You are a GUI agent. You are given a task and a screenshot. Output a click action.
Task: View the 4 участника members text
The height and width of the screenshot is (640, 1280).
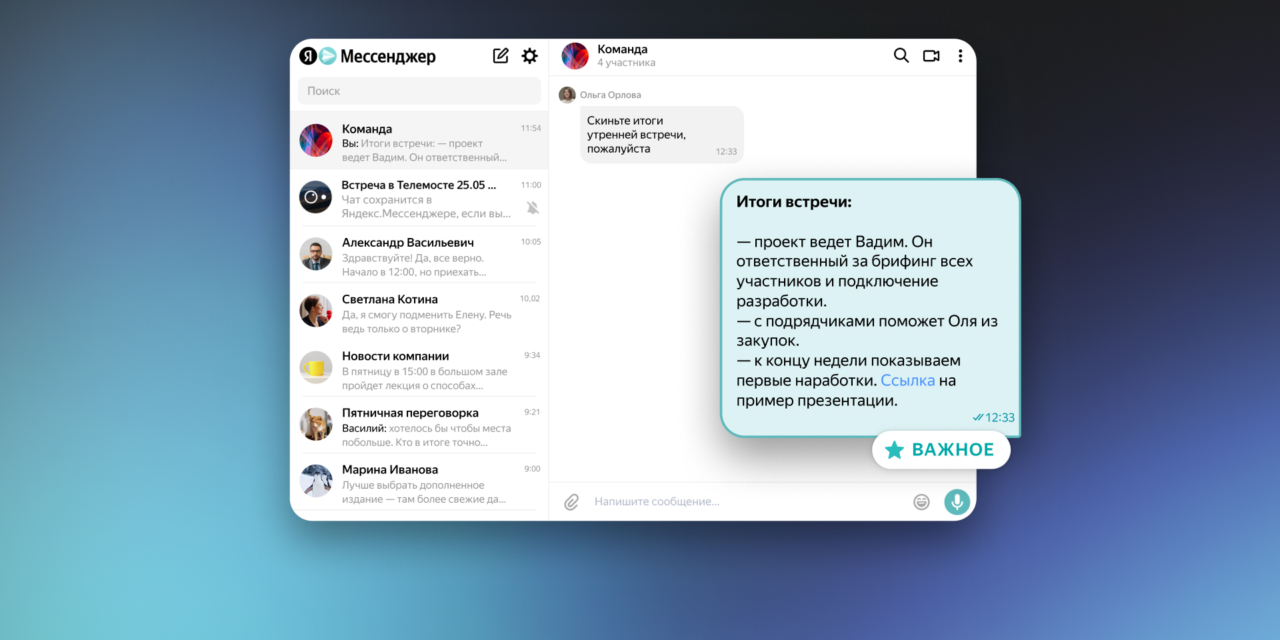(x=626, y=63)
